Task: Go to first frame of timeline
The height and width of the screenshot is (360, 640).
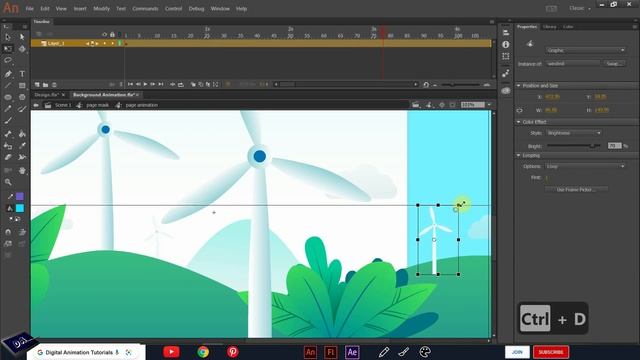Action: [x=130, y=84]
